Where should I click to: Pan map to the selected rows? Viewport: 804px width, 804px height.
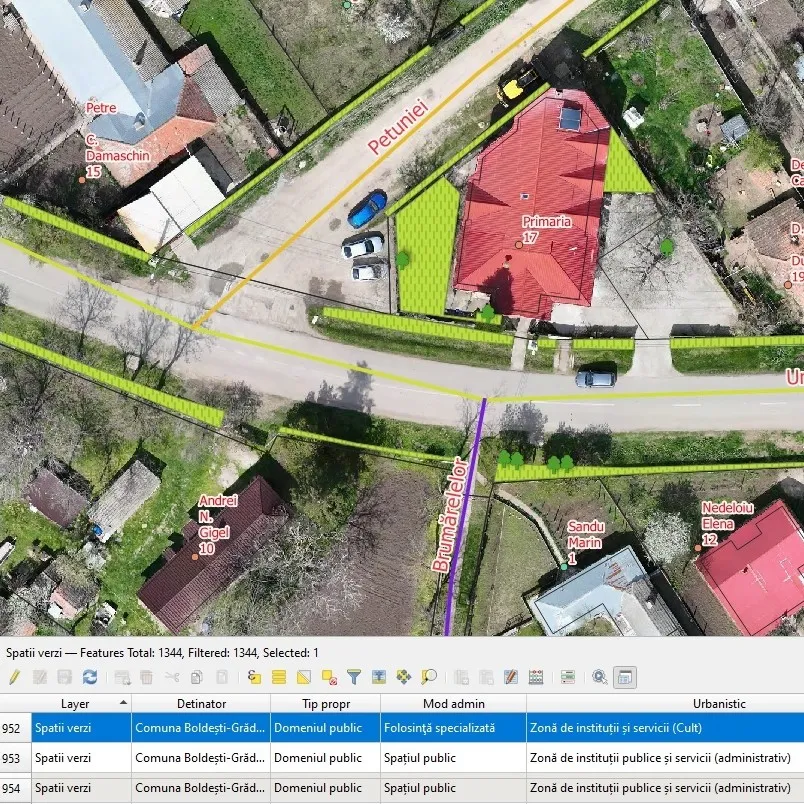(403, 676)
